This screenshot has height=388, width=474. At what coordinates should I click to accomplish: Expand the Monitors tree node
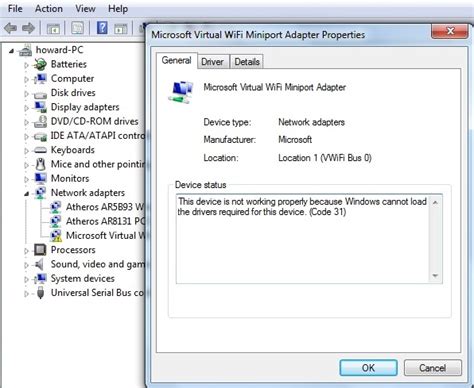tap(26, 179)
